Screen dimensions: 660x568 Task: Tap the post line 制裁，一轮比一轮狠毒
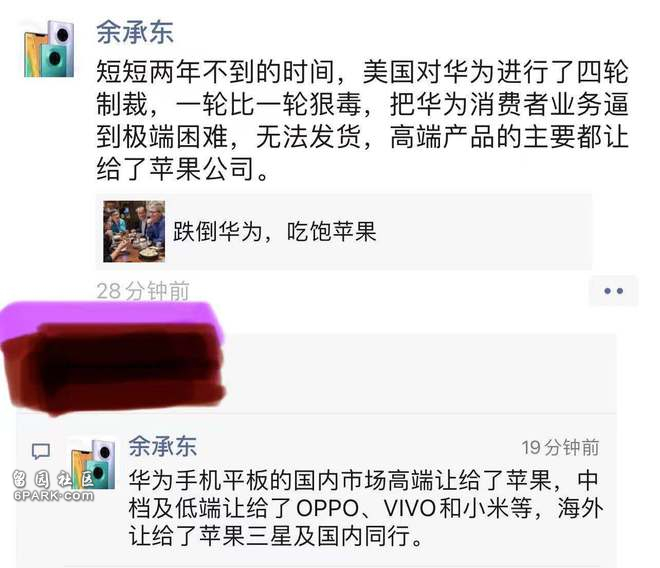pos(362,104)
